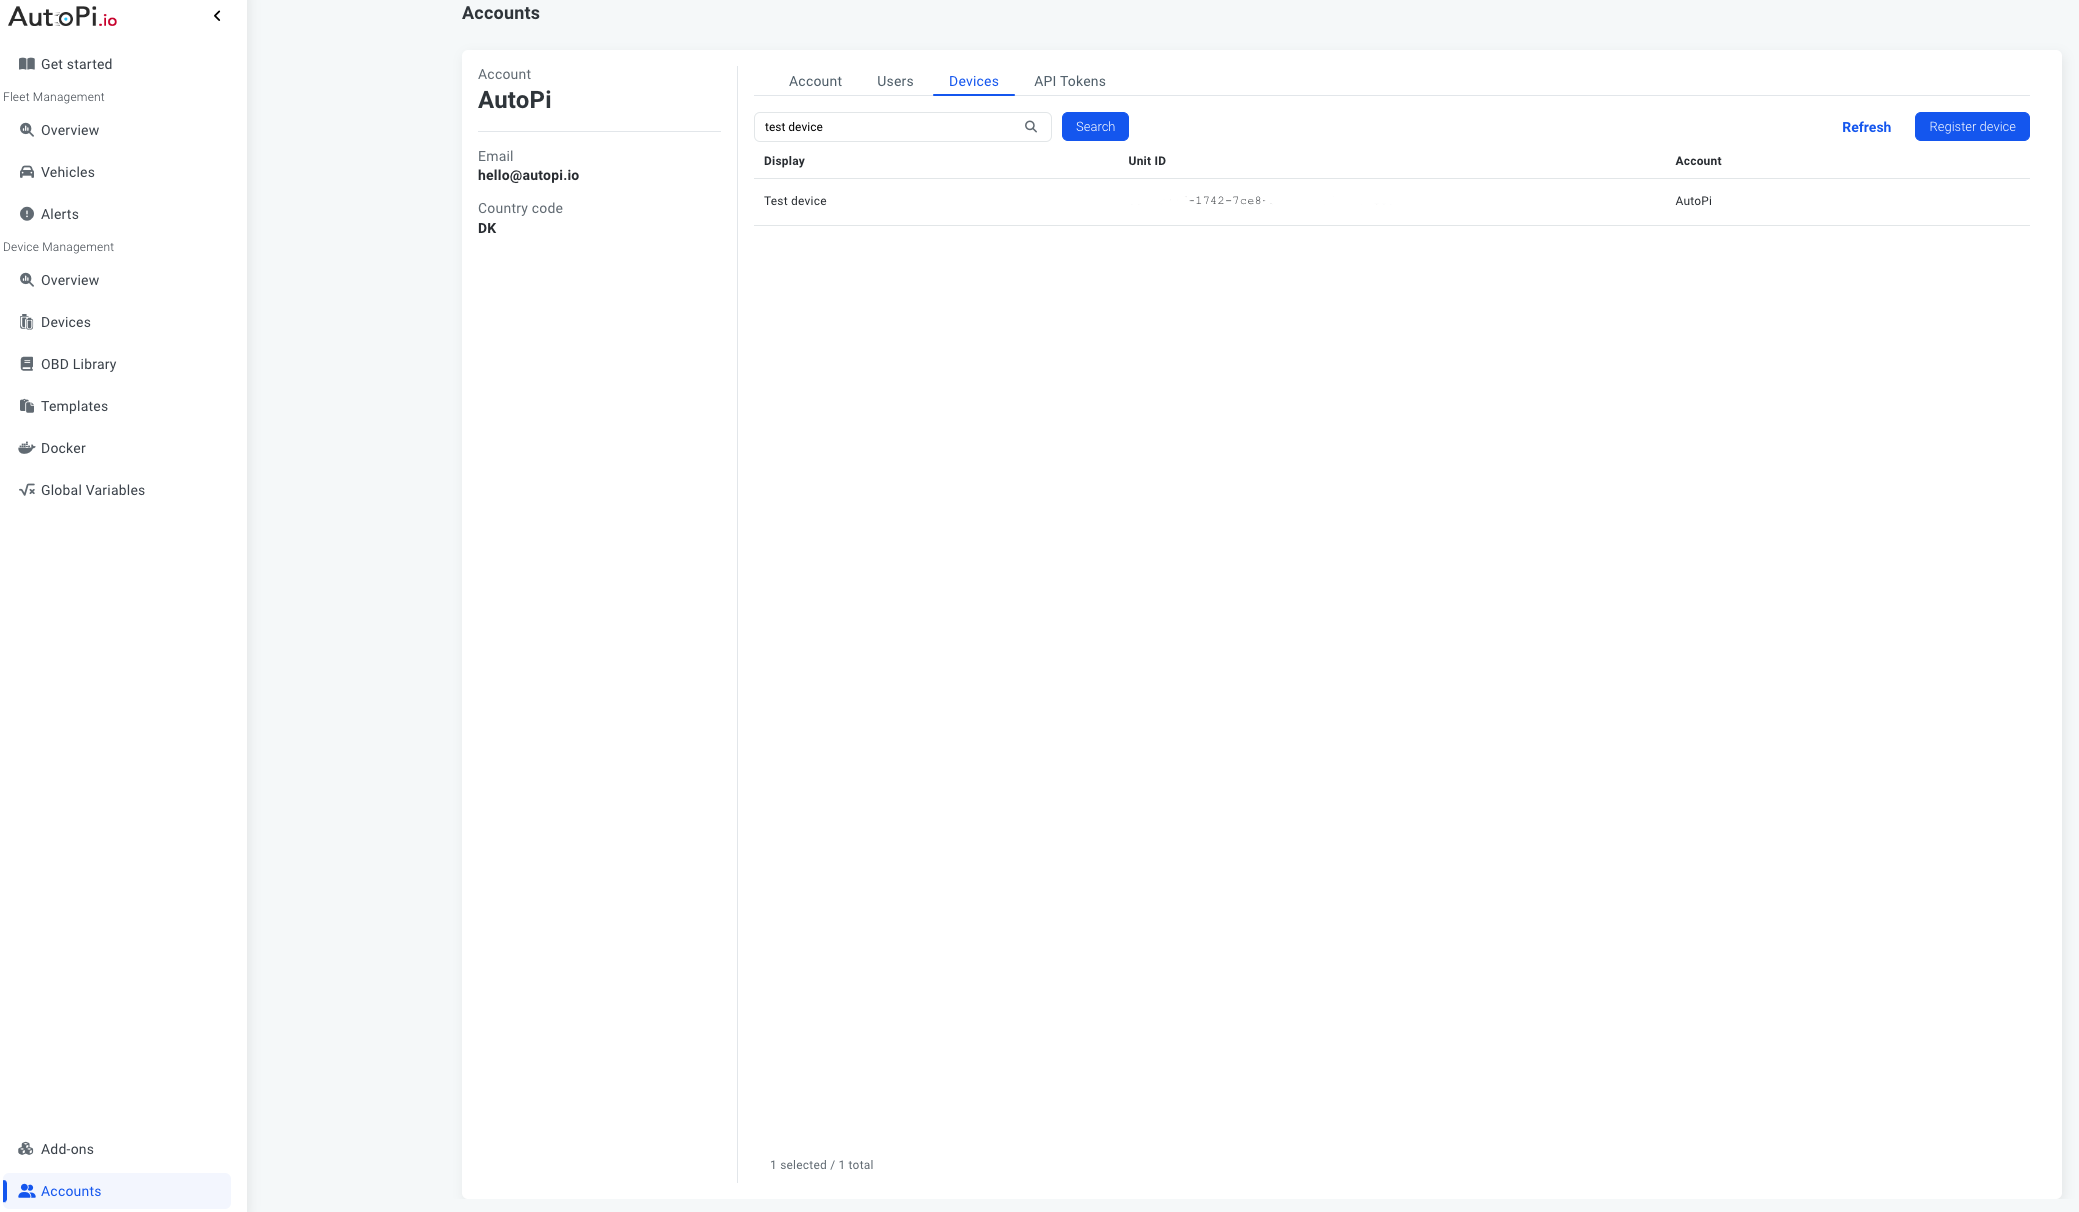Expand the Device Management section

coord(58,247)
